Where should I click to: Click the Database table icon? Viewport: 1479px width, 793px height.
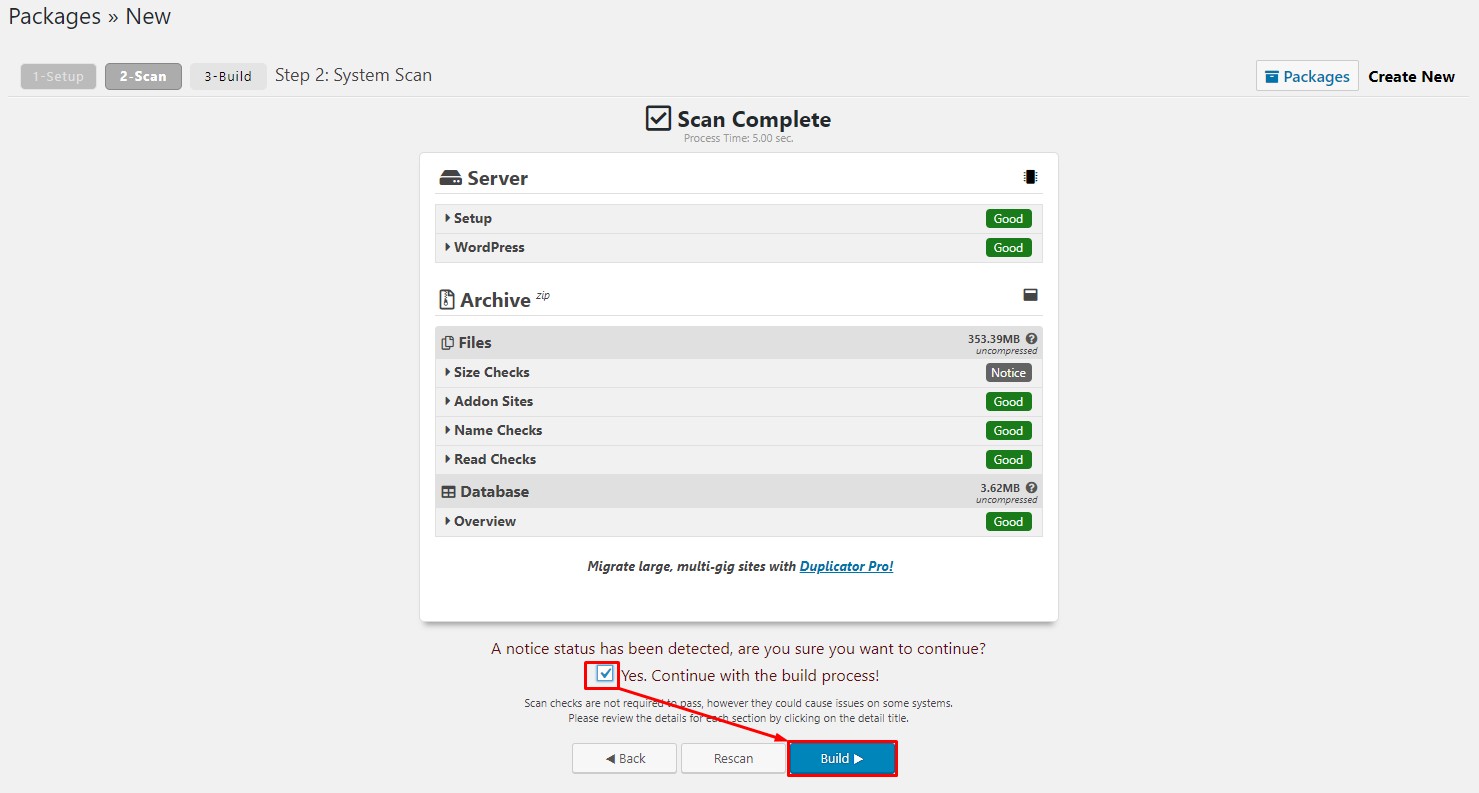pyautogui.click(x=448, y=492)
